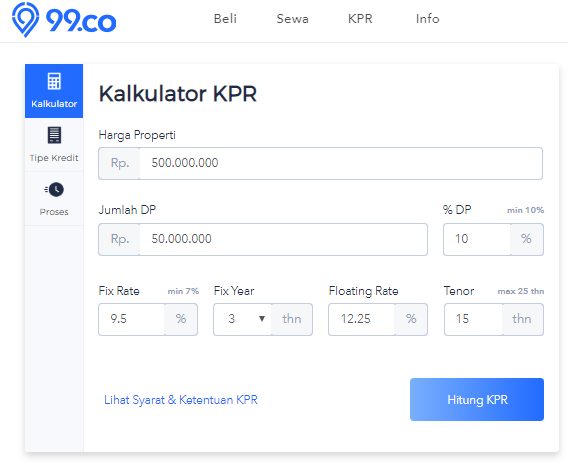Click the Fix Rate field showing 9.5
568x475 pixels.
pyautogui.click(x=131, y=319)
